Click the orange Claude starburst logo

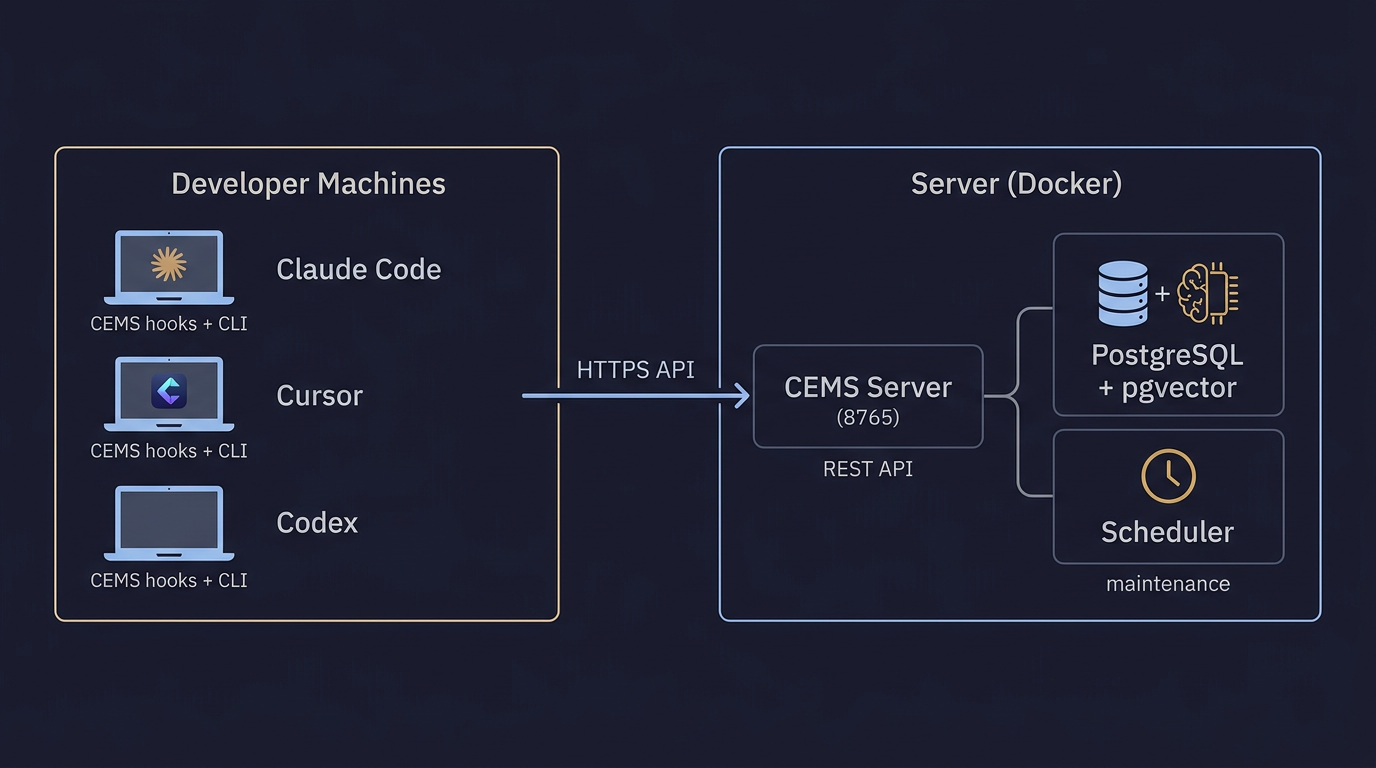coord(169,264)
